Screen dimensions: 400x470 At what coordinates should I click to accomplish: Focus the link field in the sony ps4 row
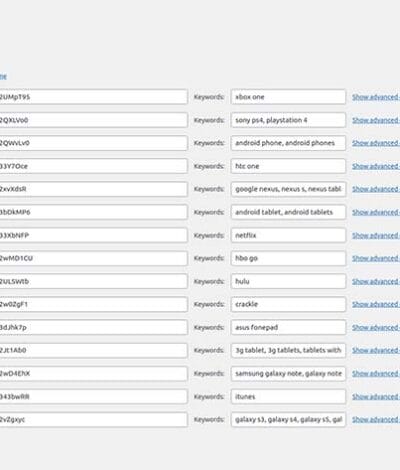(93, 120)
